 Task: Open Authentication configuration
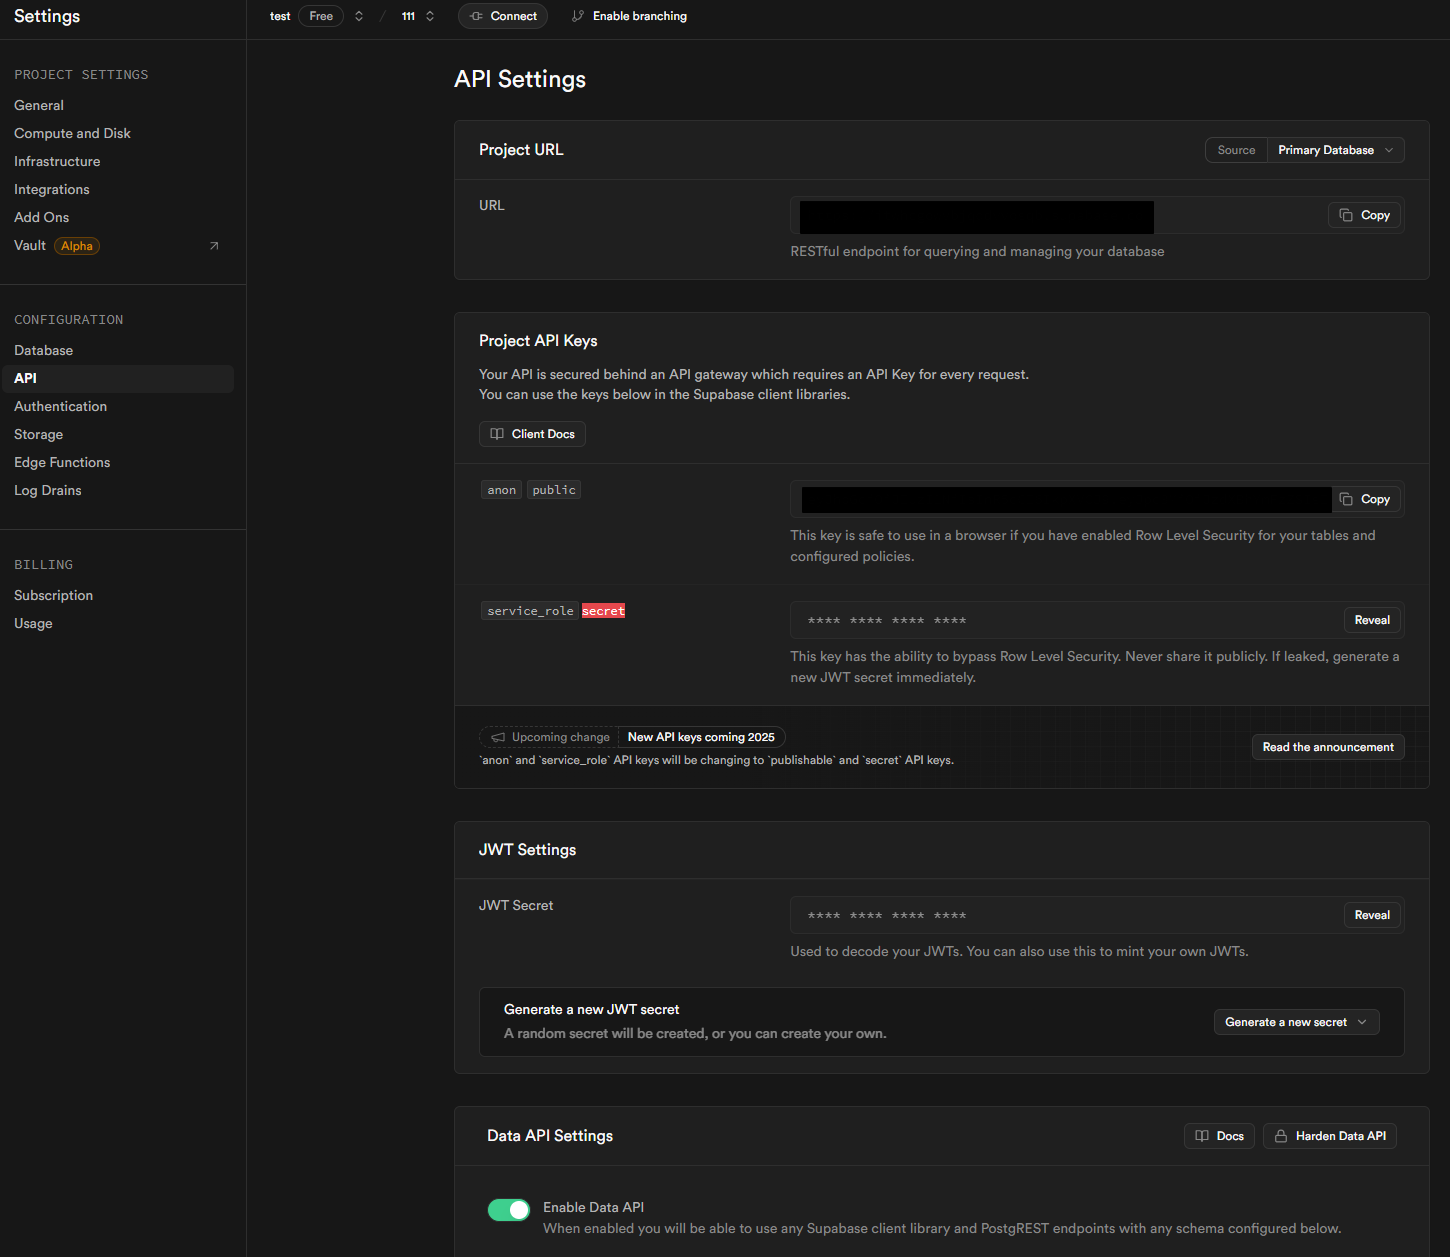(60, 406)
